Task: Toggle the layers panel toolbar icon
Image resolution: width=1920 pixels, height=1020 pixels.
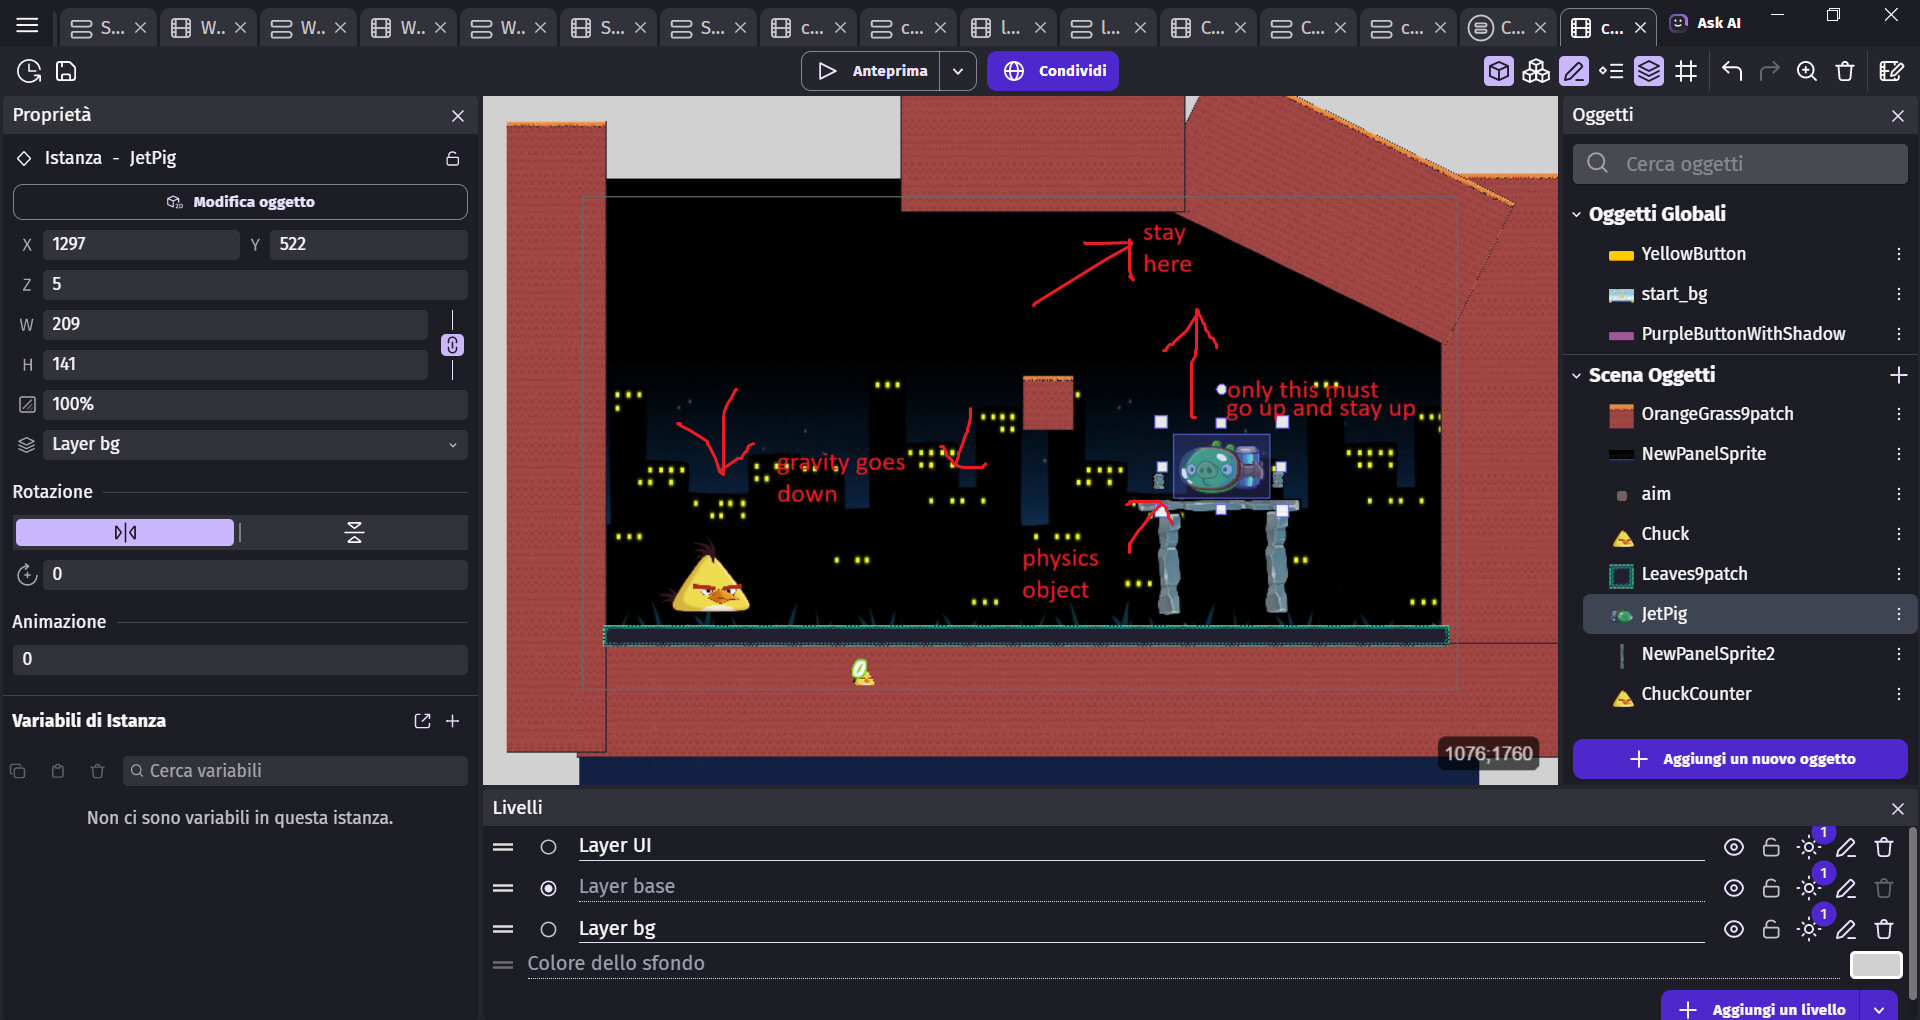Action: 1649,71
